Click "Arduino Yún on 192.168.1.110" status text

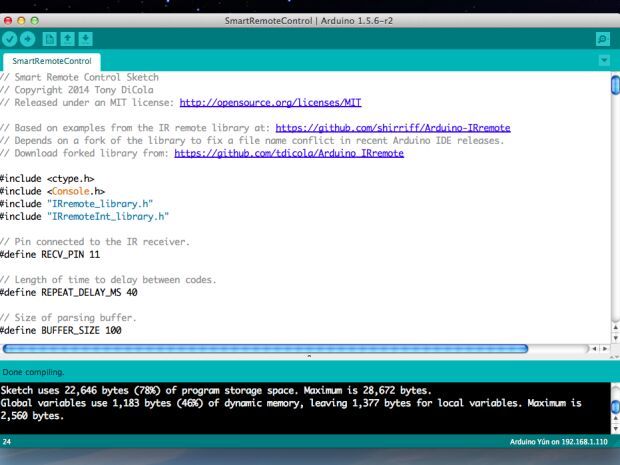(558, 442)
